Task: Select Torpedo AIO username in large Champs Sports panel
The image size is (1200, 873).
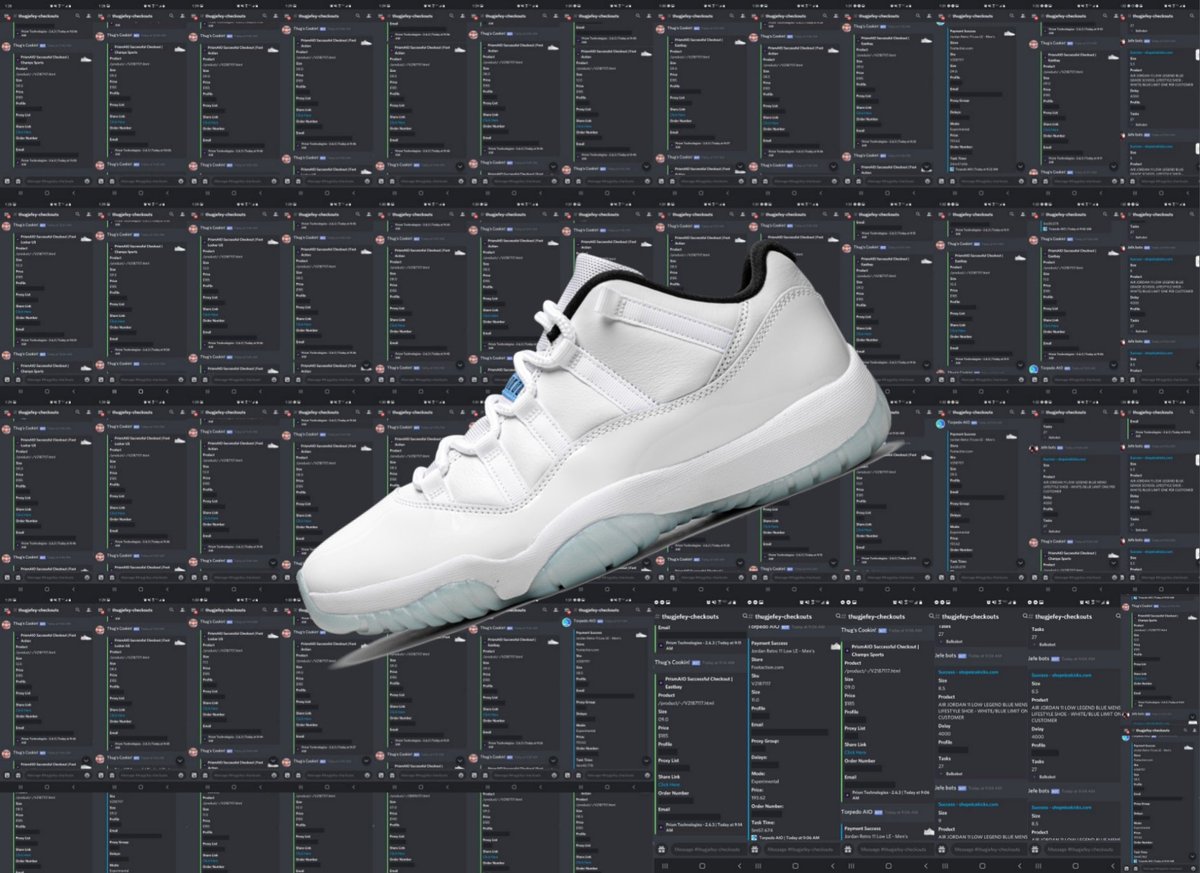Action: pos(856,811)
